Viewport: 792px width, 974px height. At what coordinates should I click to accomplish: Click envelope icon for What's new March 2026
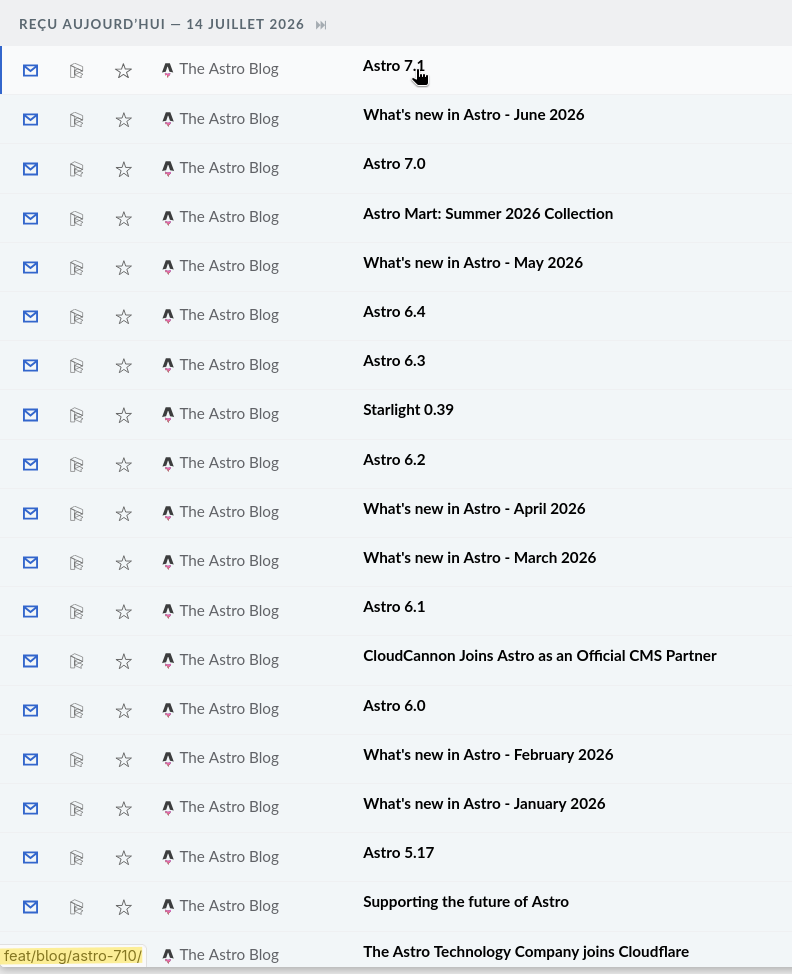pos(30,562)
